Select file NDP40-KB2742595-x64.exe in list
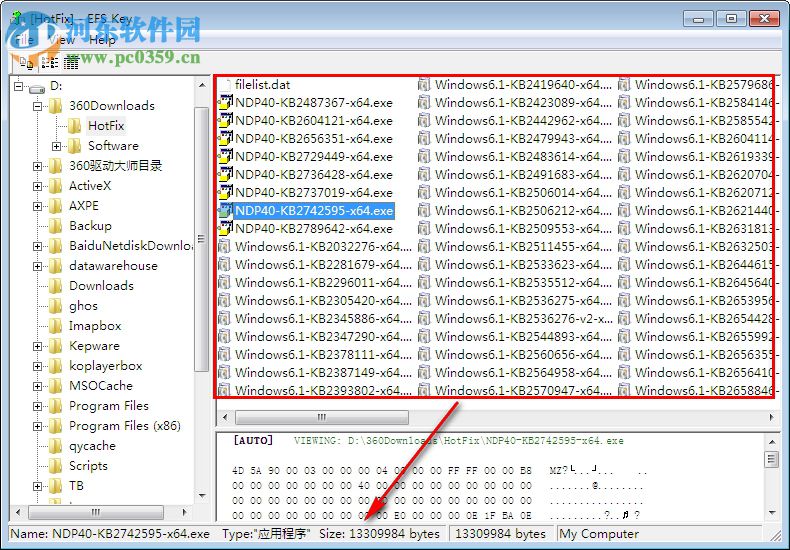Image resolution: width=790 pixels, height=550 pixels. point(314,211)
